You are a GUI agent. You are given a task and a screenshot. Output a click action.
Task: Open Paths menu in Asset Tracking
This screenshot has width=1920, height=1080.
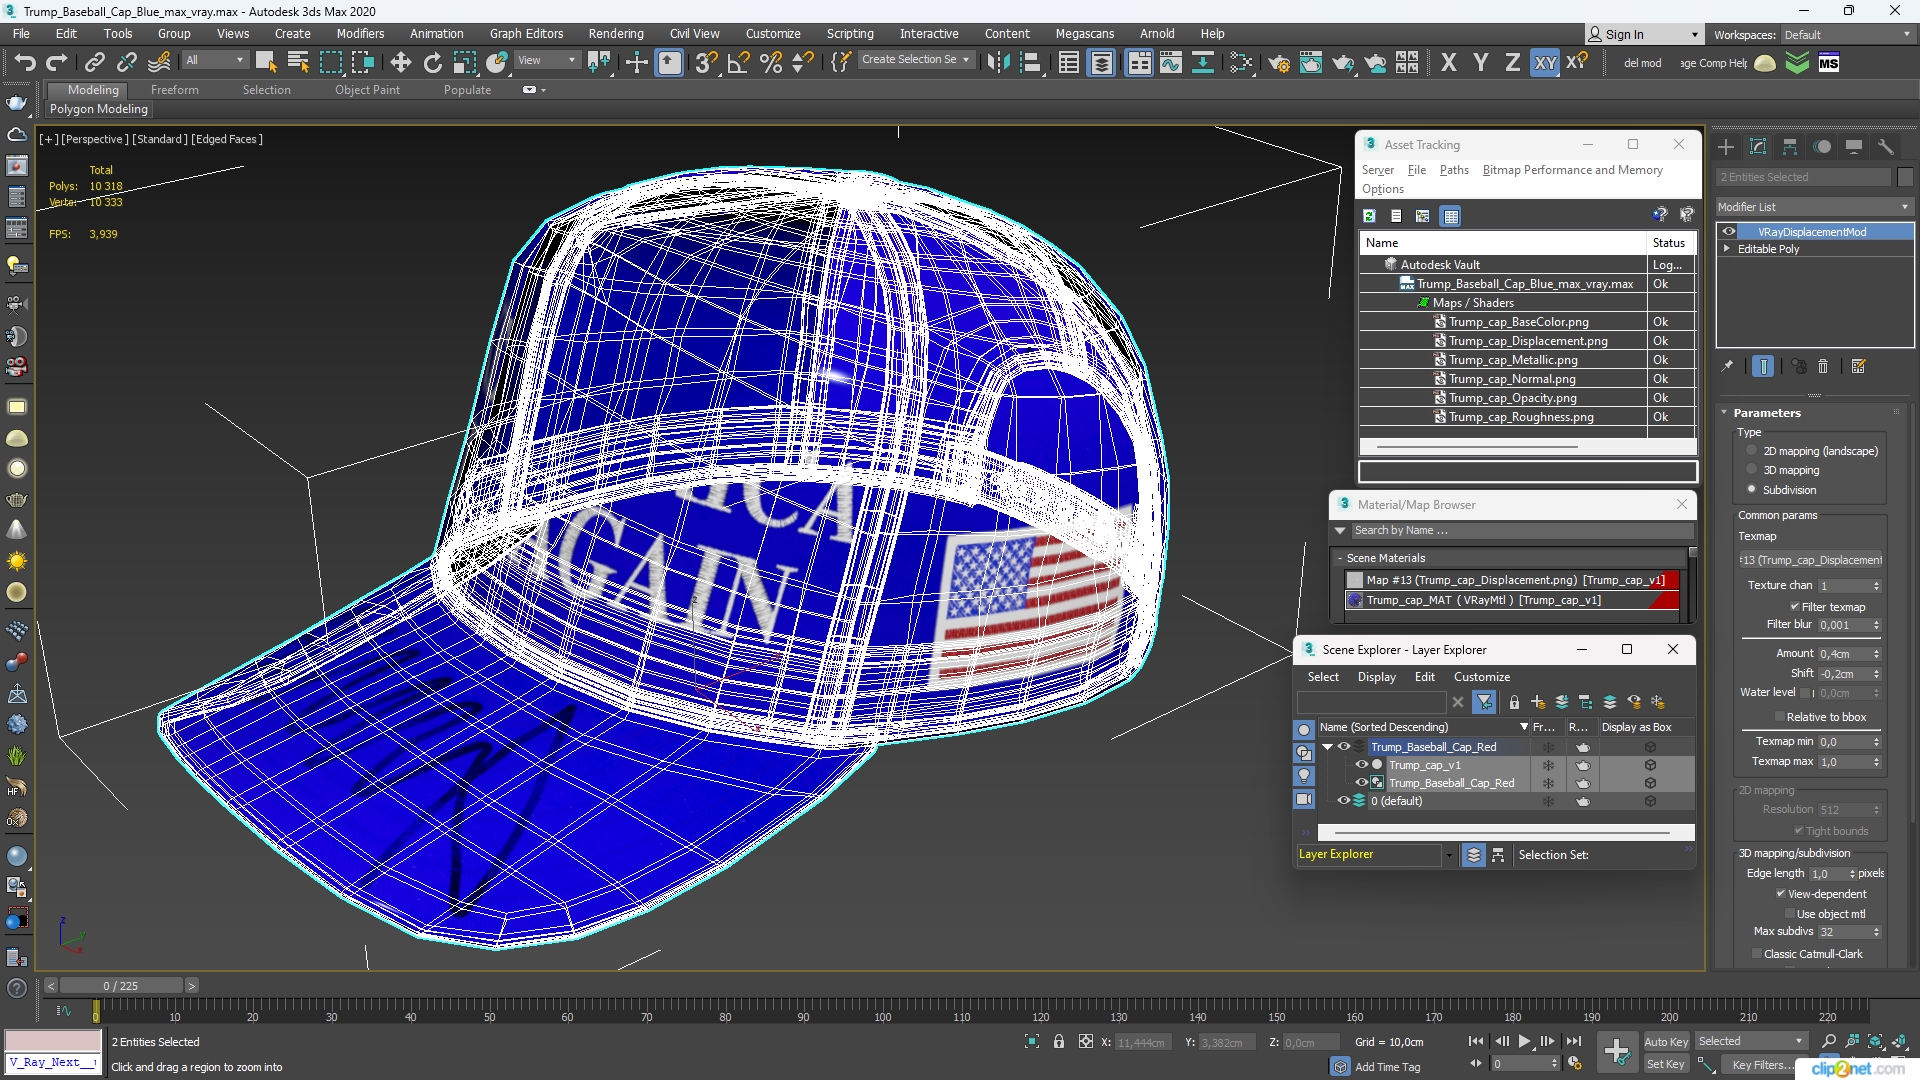1454,170
